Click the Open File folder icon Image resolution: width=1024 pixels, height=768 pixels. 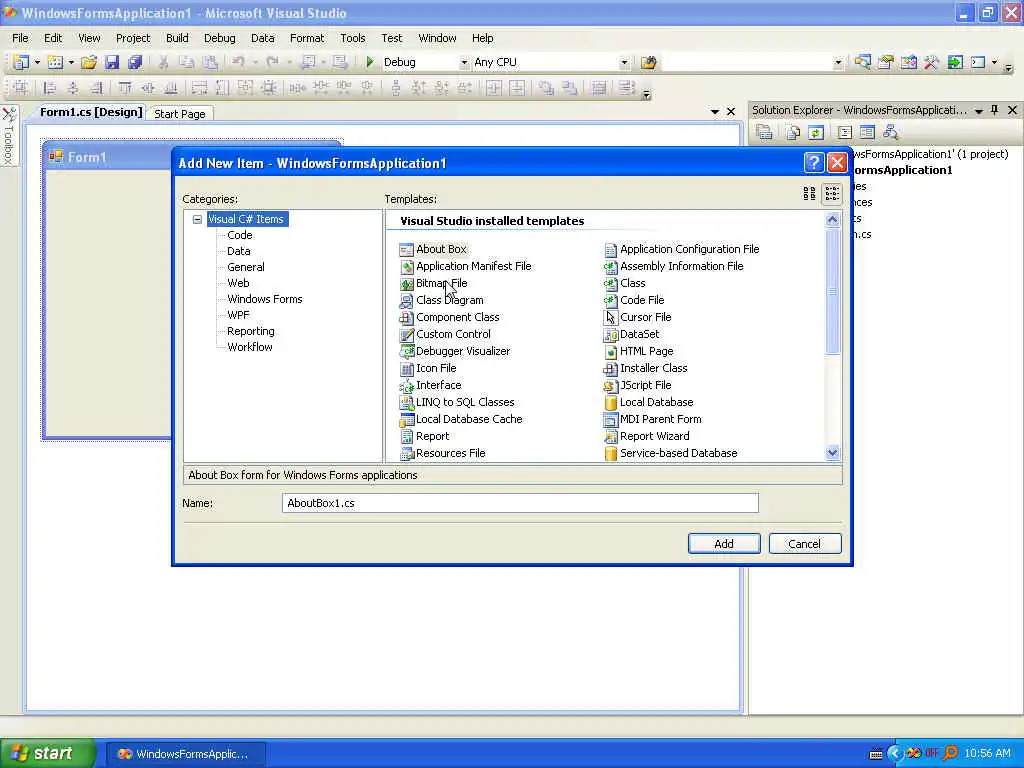click(x=89, y=62)
